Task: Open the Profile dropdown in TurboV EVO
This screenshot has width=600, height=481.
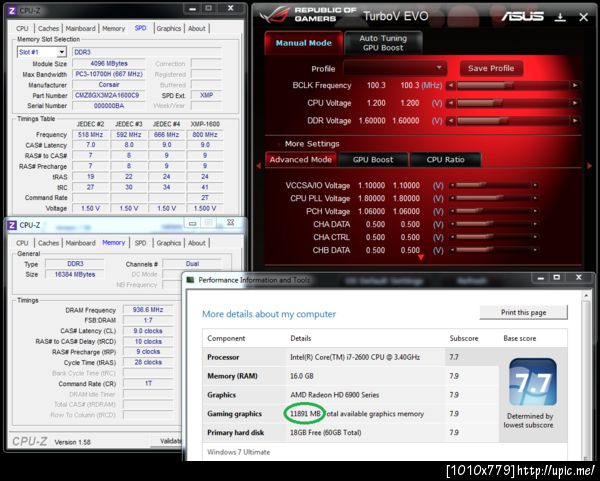Action: coord(395,68)
